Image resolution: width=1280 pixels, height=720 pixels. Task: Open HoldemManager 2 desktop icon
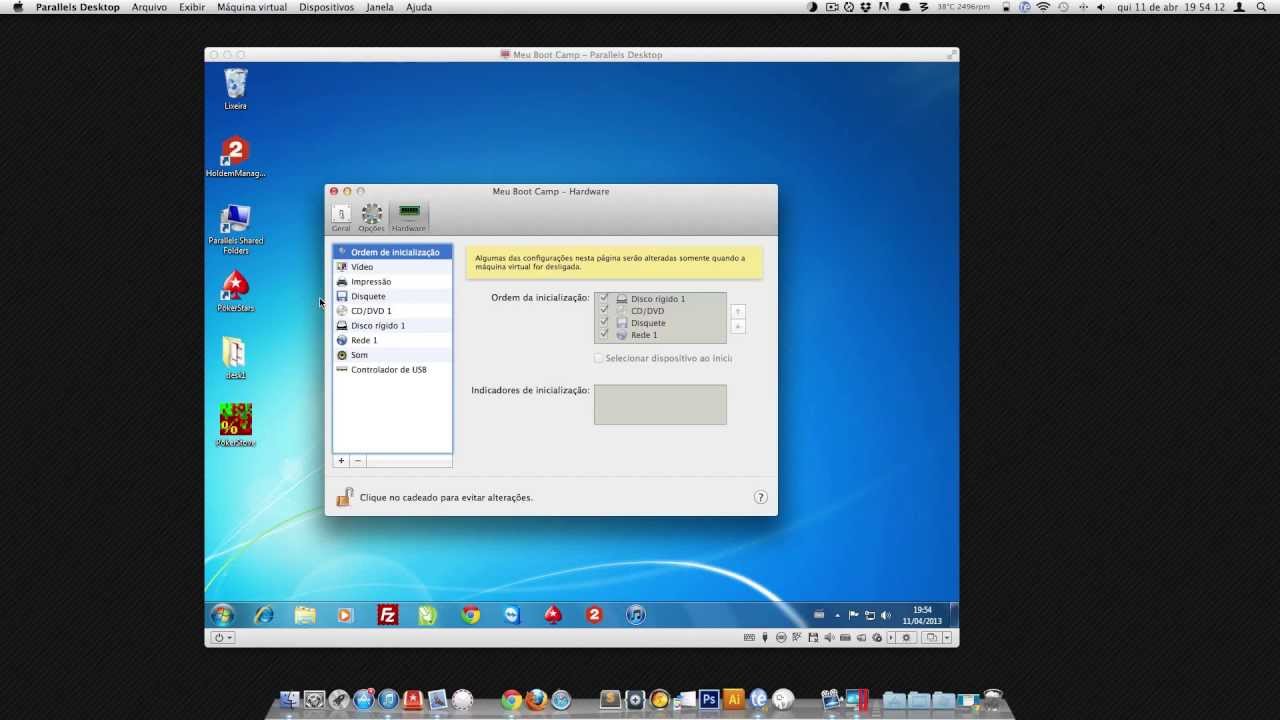coord(236,157)
